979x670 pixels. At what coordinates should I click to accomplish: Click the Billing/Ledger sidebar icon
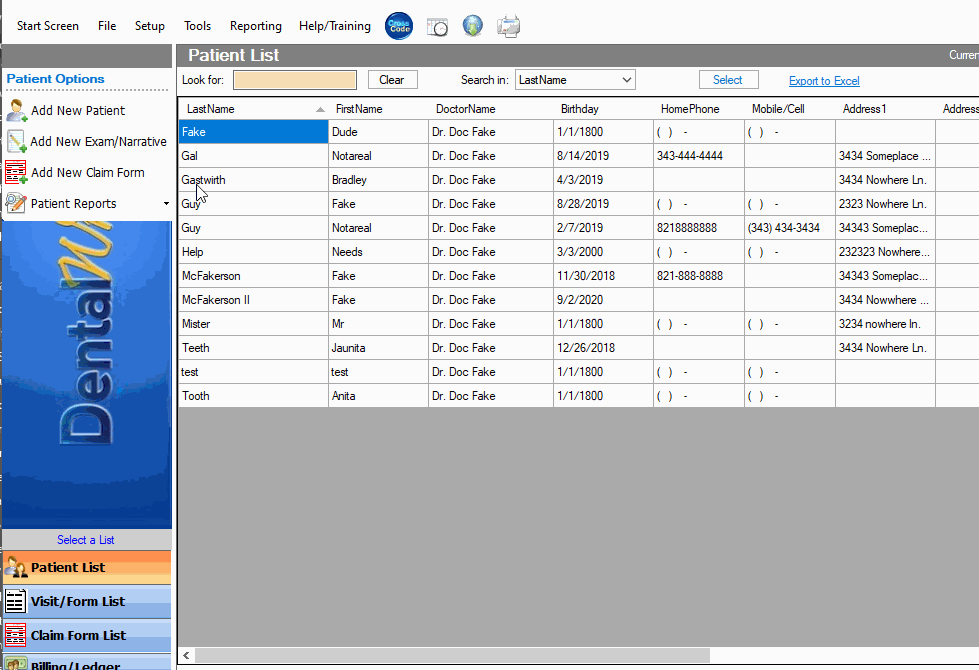(x=17, y=662)
